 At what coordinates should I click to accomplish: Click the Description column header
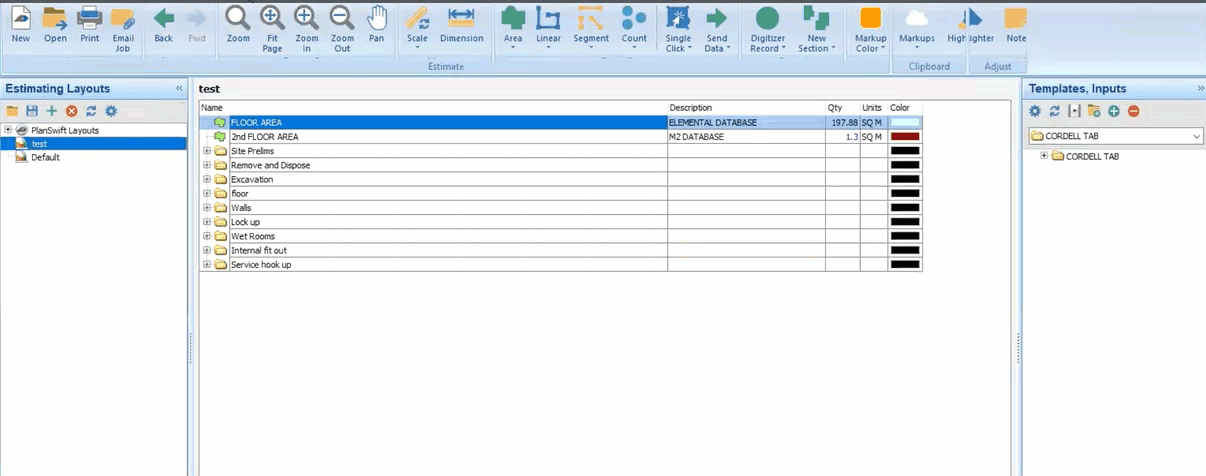[x=746, y=108]
